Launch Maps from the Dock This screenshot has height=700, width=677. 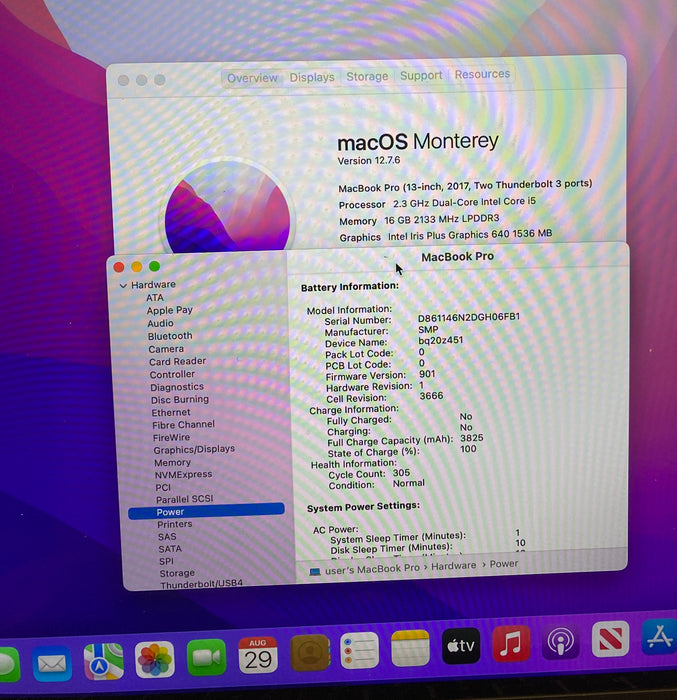tap(104, 662)
